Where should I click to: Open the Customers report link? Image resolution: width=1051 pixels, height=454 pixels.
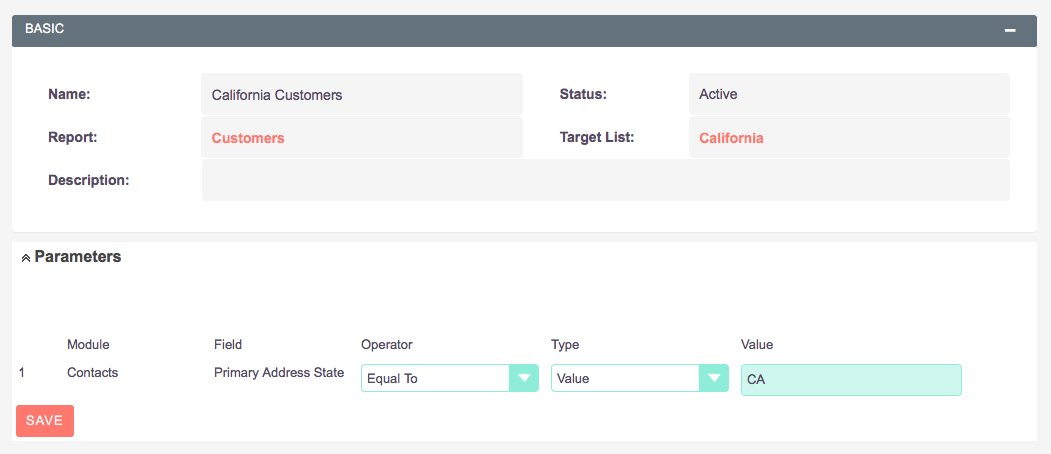coord(248,138)
